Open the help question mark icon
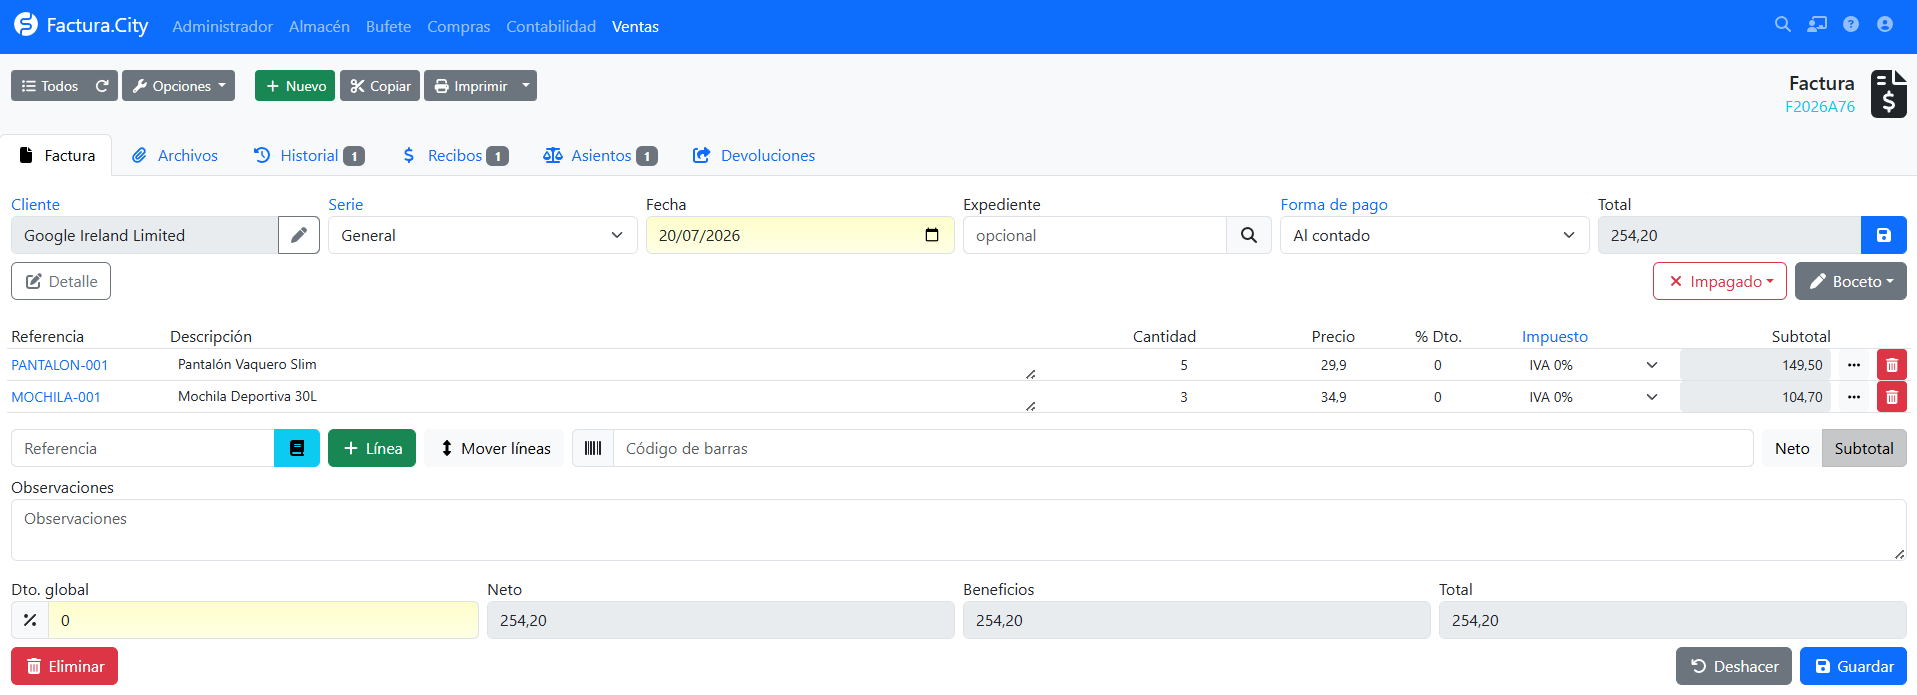Image resolution: width=1917 pixels, height=695 pixels. (x=1851, y=24)
